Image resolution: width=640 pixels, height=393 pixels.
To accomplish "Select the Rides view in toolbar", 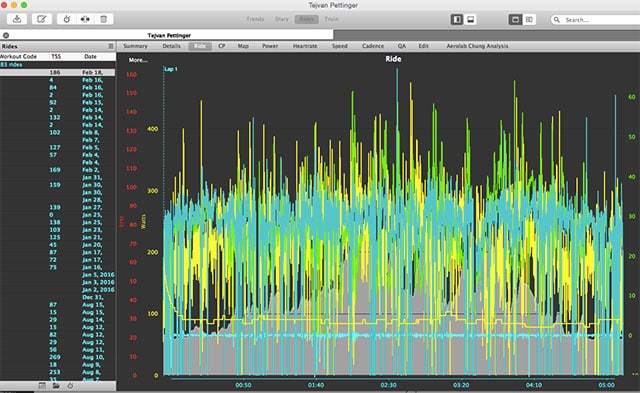I will click(307, 19).
